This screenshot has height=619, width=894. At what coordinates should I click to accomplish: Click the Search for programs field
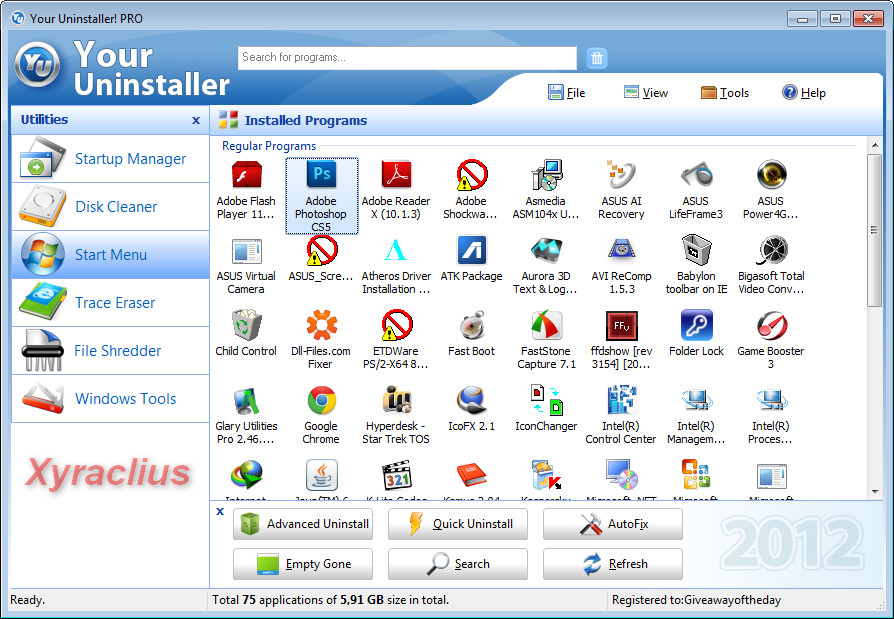(407, 58)
